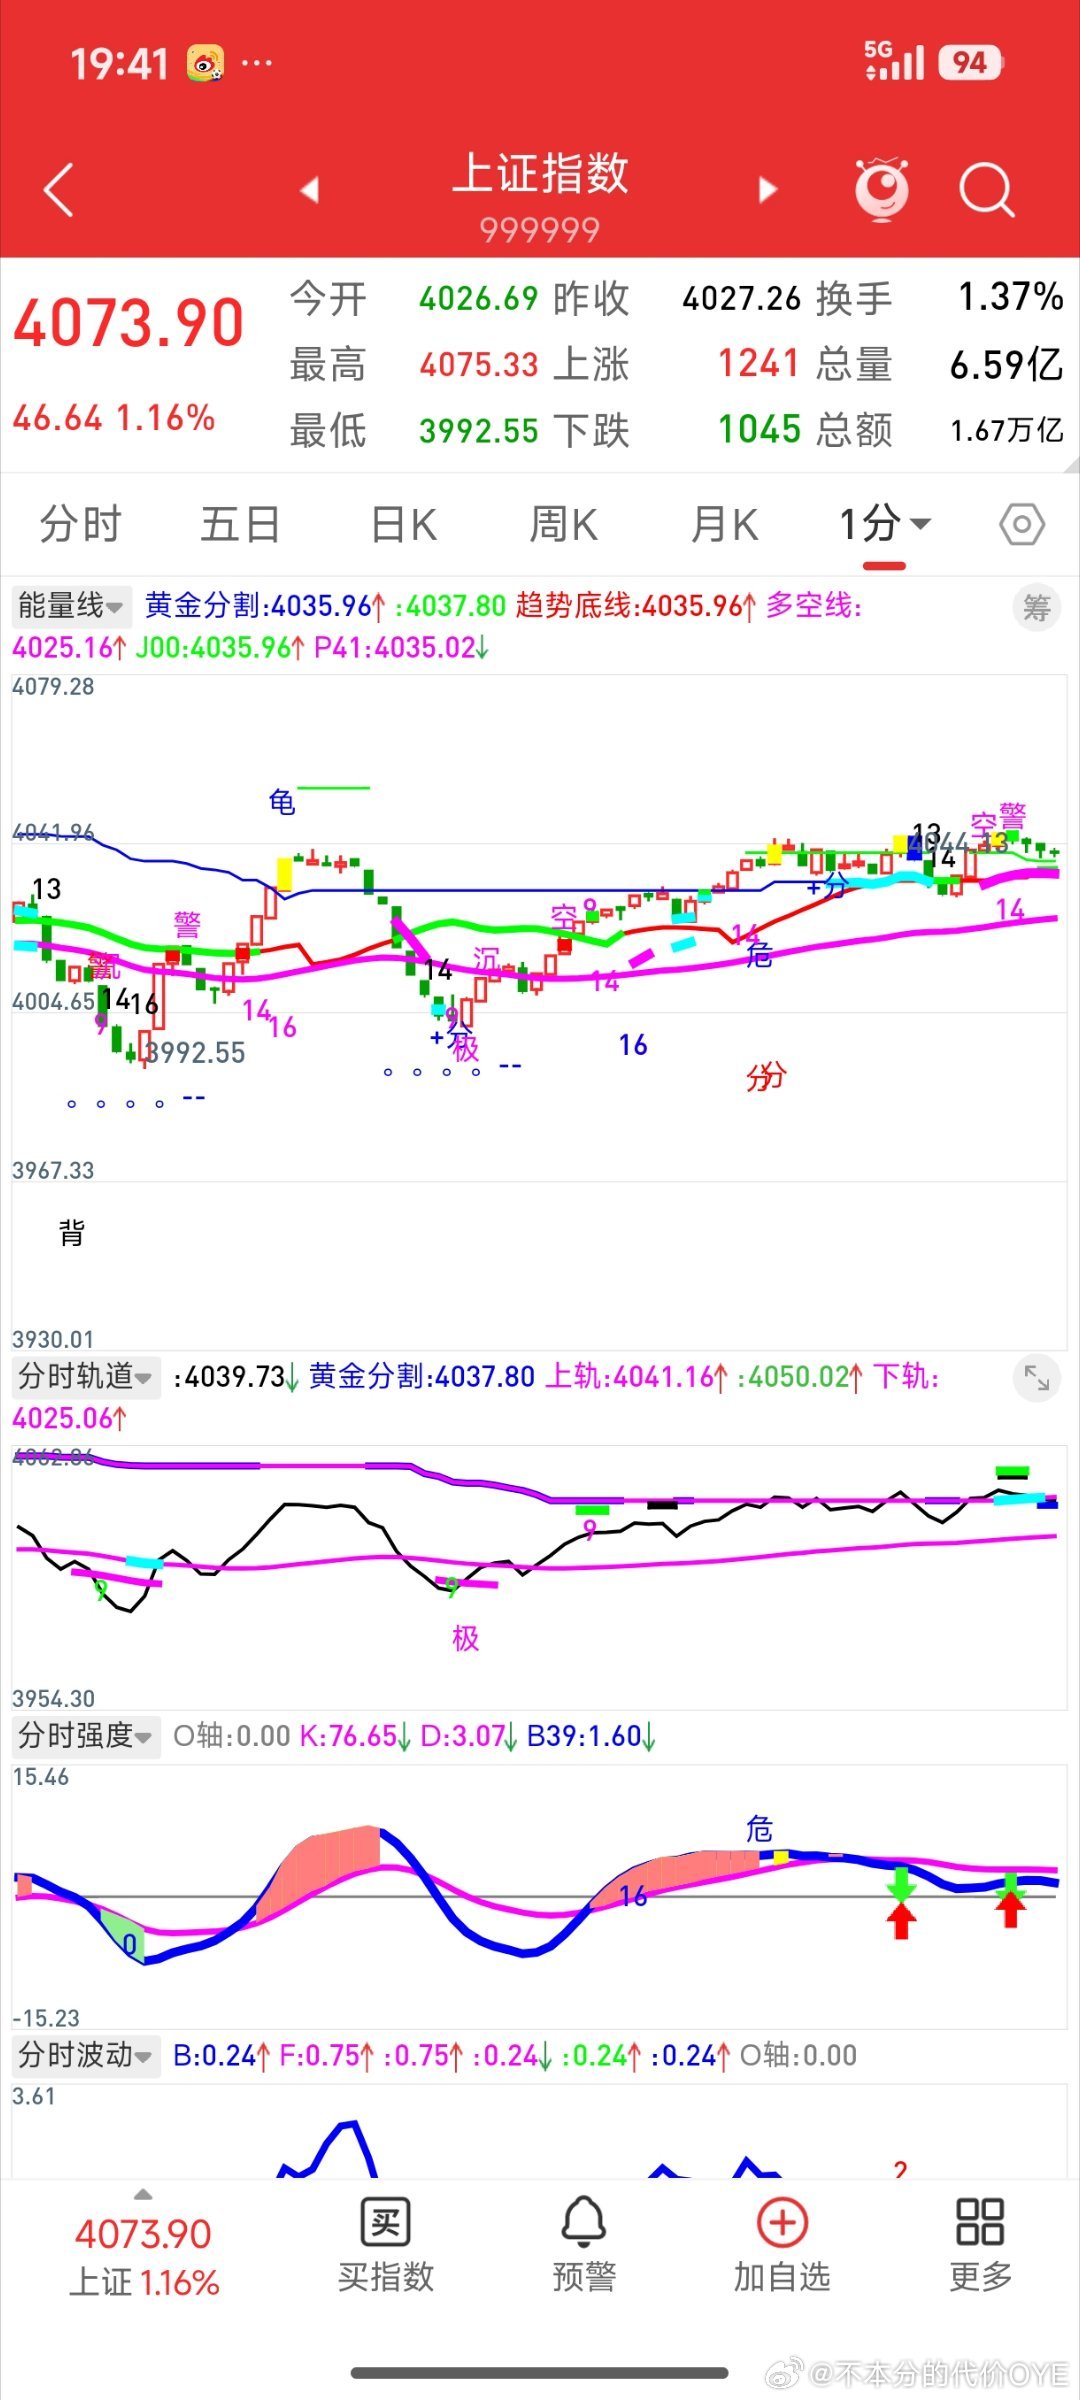This screenshot has height=2400, width=1080.
Task: Tap 上涨 count 1241
Action: pyautogui.click(x=759, y=364)
